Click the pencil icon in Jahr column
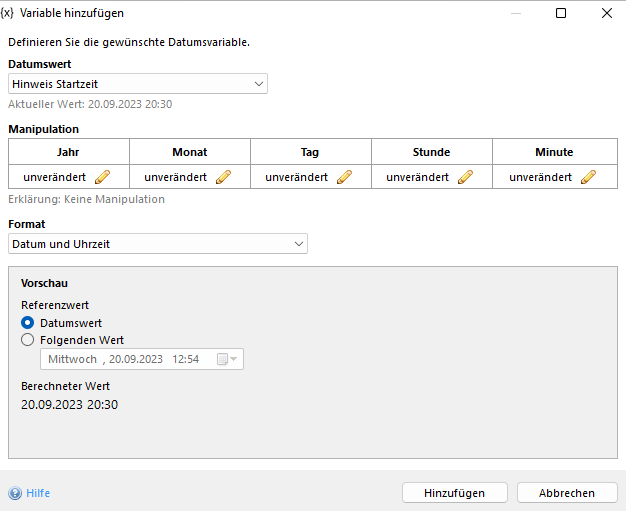Screen dimensions: 626x511 (102, 177)
